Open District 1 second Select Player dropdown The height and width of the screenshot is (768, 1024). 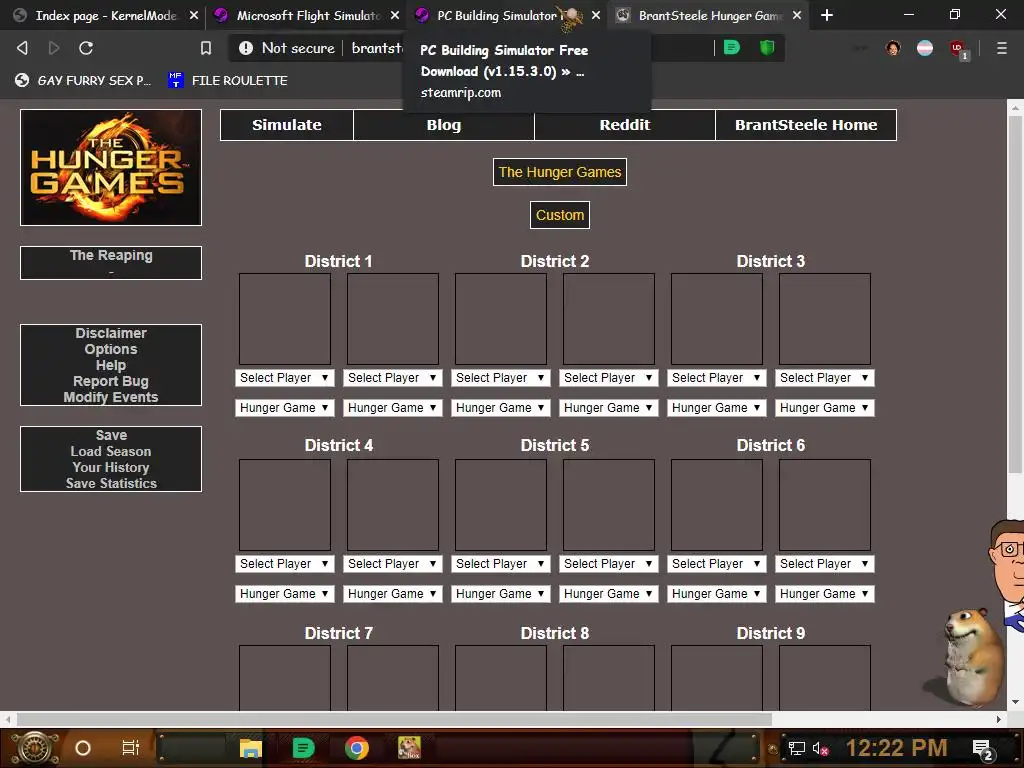[392, 377]
